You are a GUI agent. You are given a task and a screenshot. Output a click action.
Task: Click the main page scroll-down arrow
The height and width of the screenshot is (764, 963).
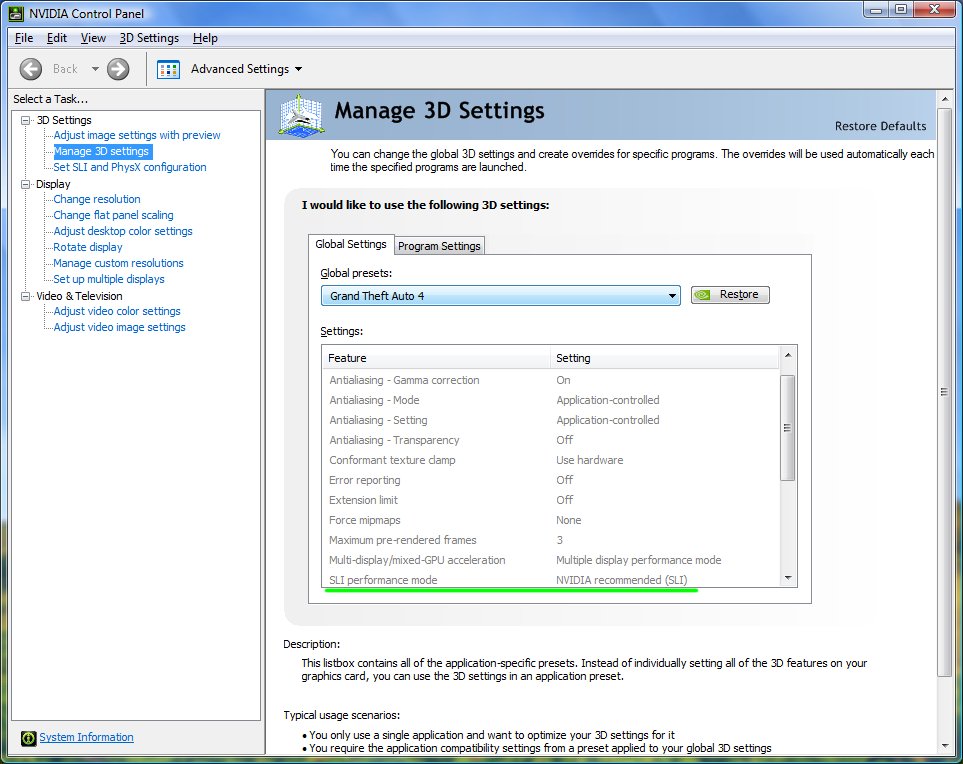coord(945,746)
